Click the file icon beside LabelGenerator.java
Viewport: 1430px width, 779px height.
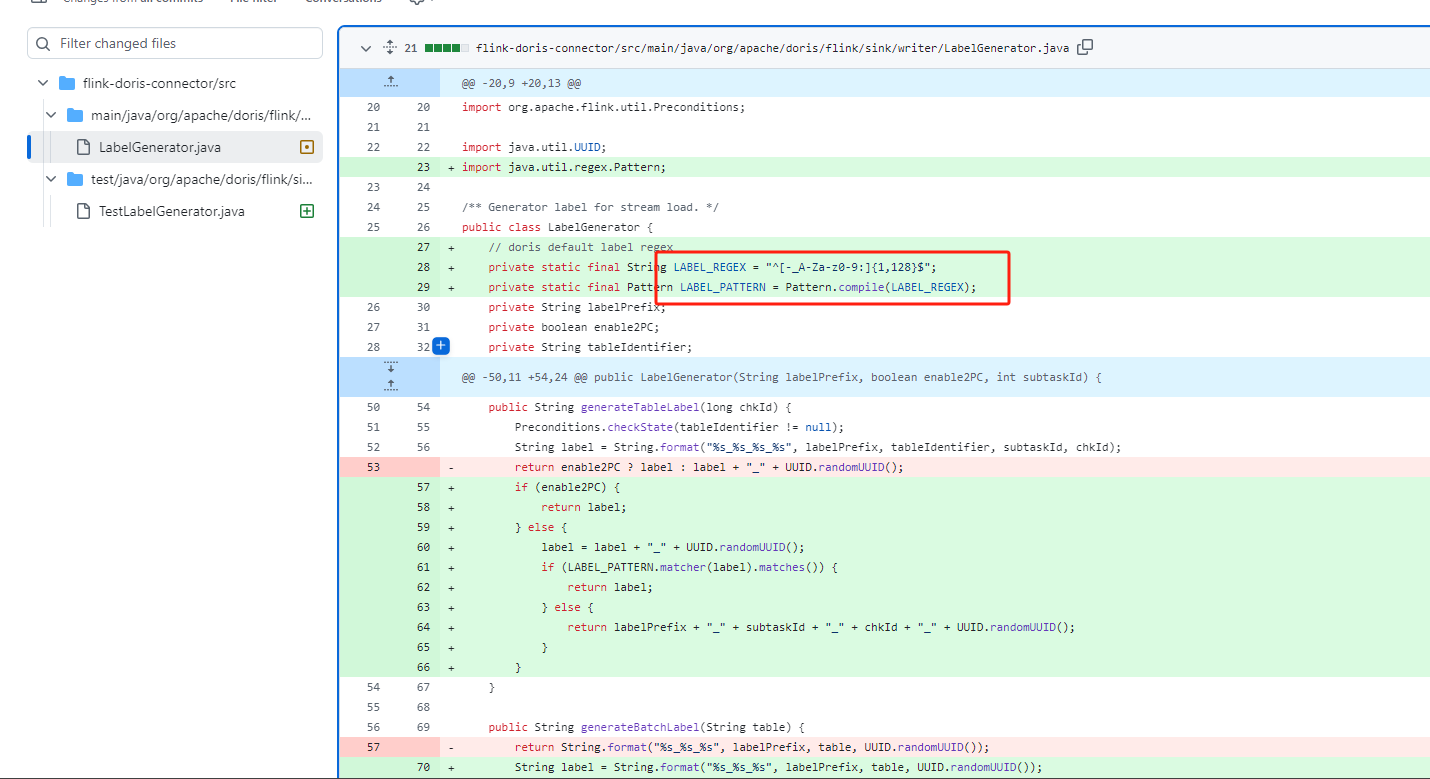83,147
